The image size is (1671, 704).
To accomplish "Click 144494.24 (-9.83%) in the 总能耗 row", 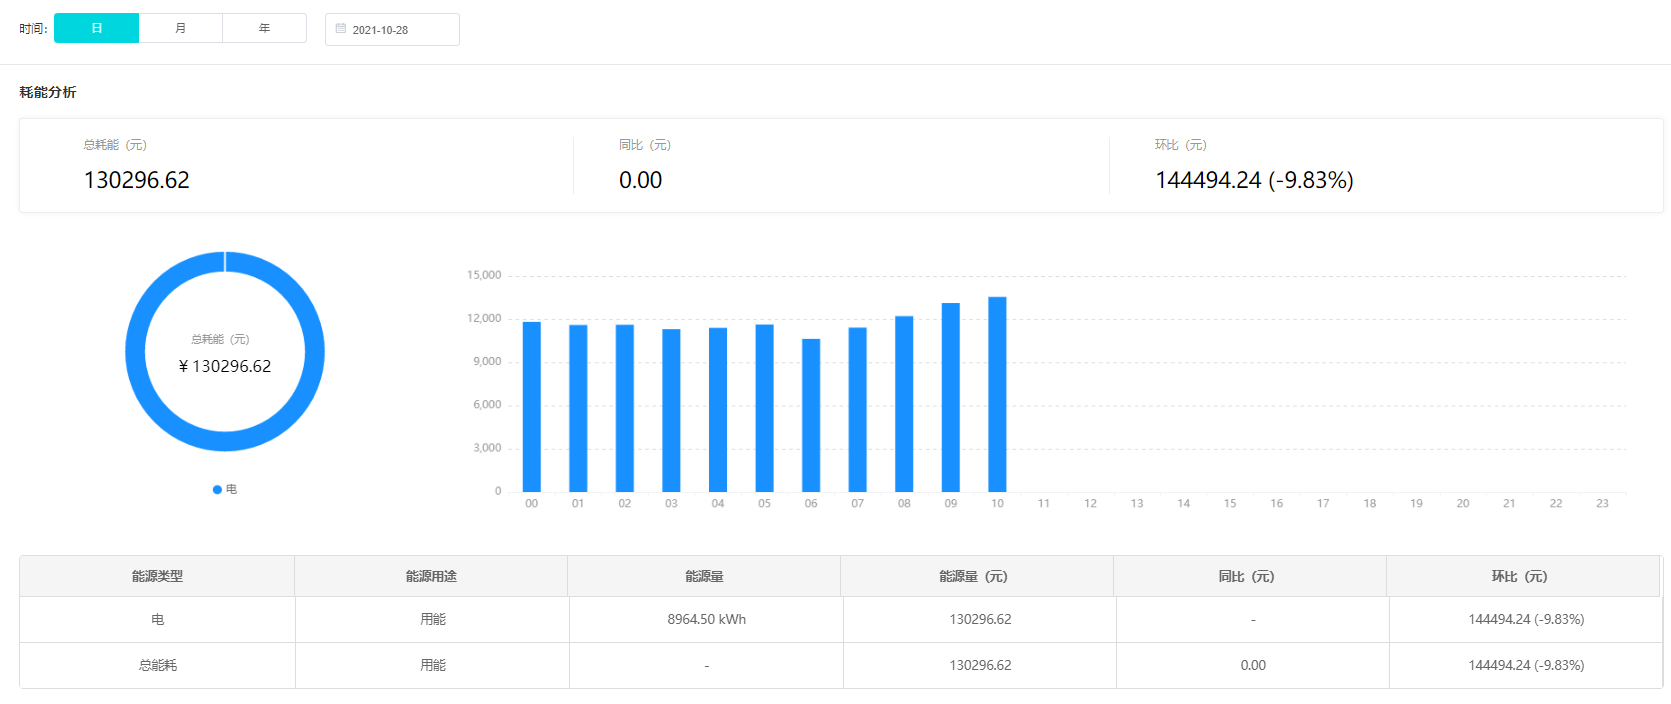I will pos(1526,665).
